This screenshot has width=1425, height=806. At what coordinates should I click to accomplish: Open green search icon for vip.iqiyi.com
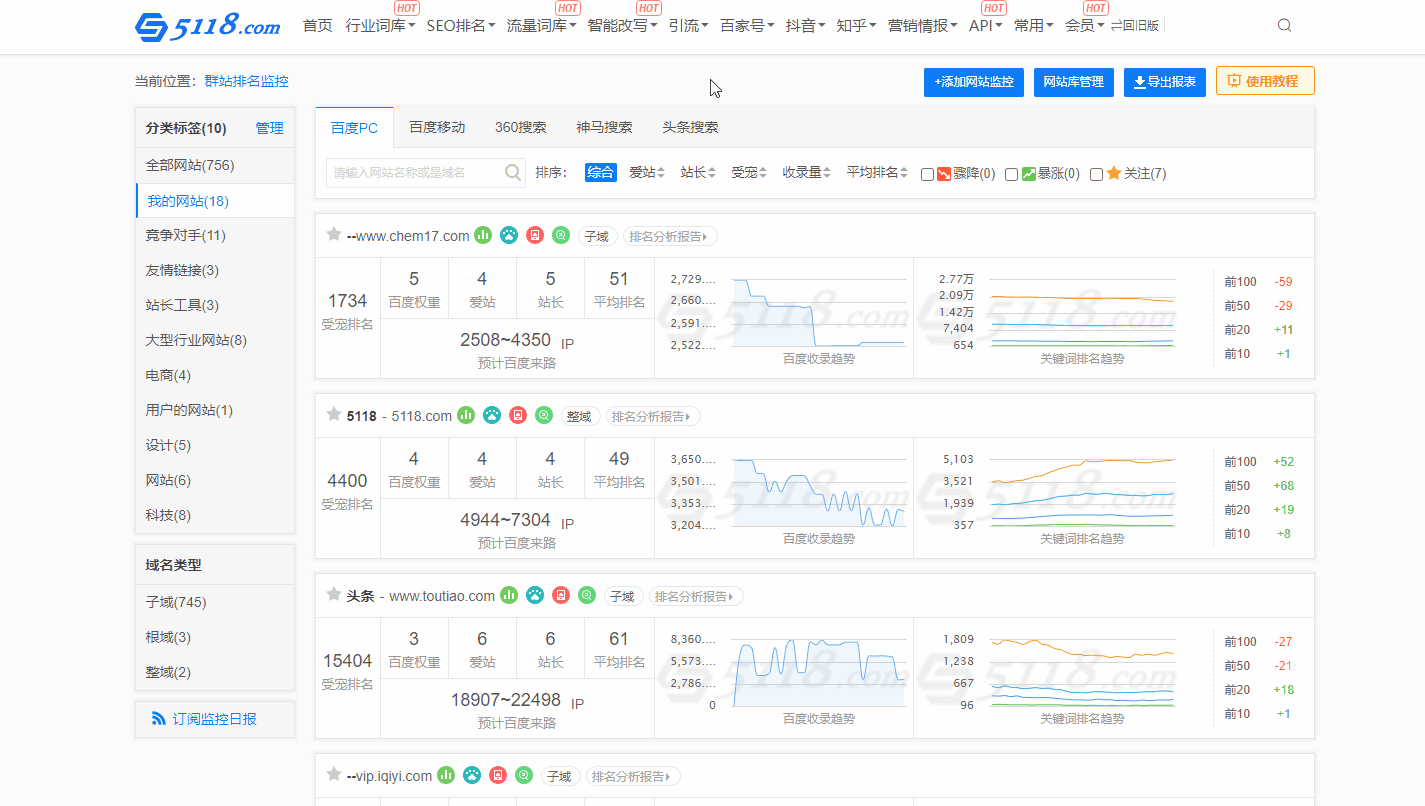pos(524,775)
